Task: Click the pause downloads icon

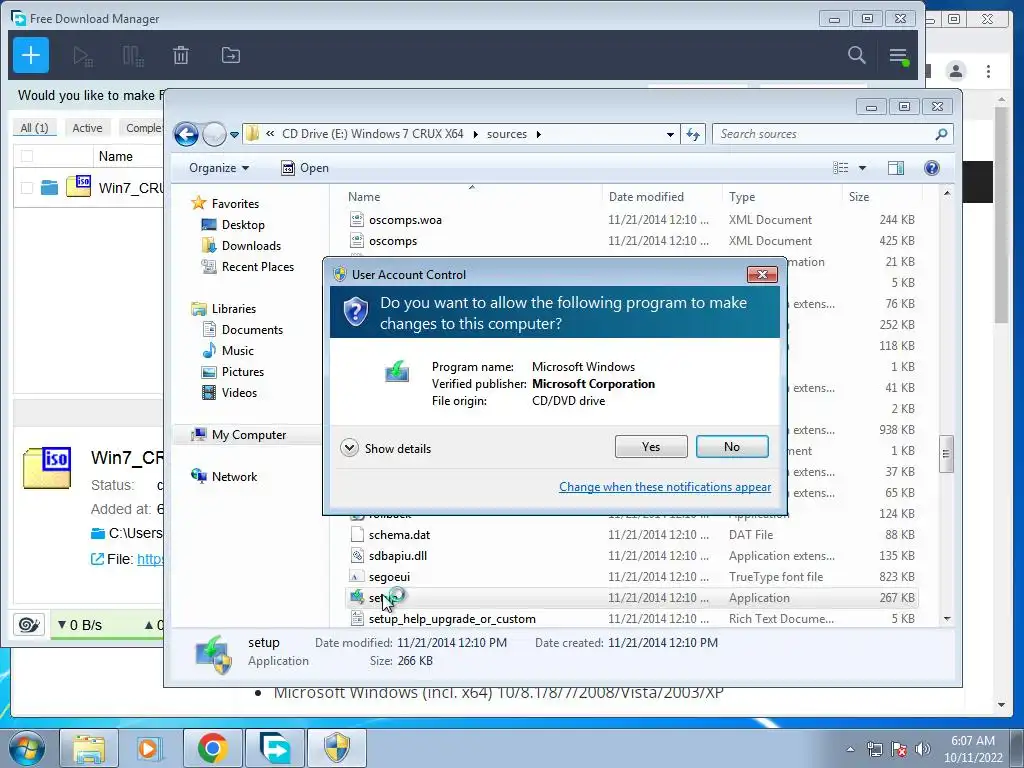Action: click(133, 56)
